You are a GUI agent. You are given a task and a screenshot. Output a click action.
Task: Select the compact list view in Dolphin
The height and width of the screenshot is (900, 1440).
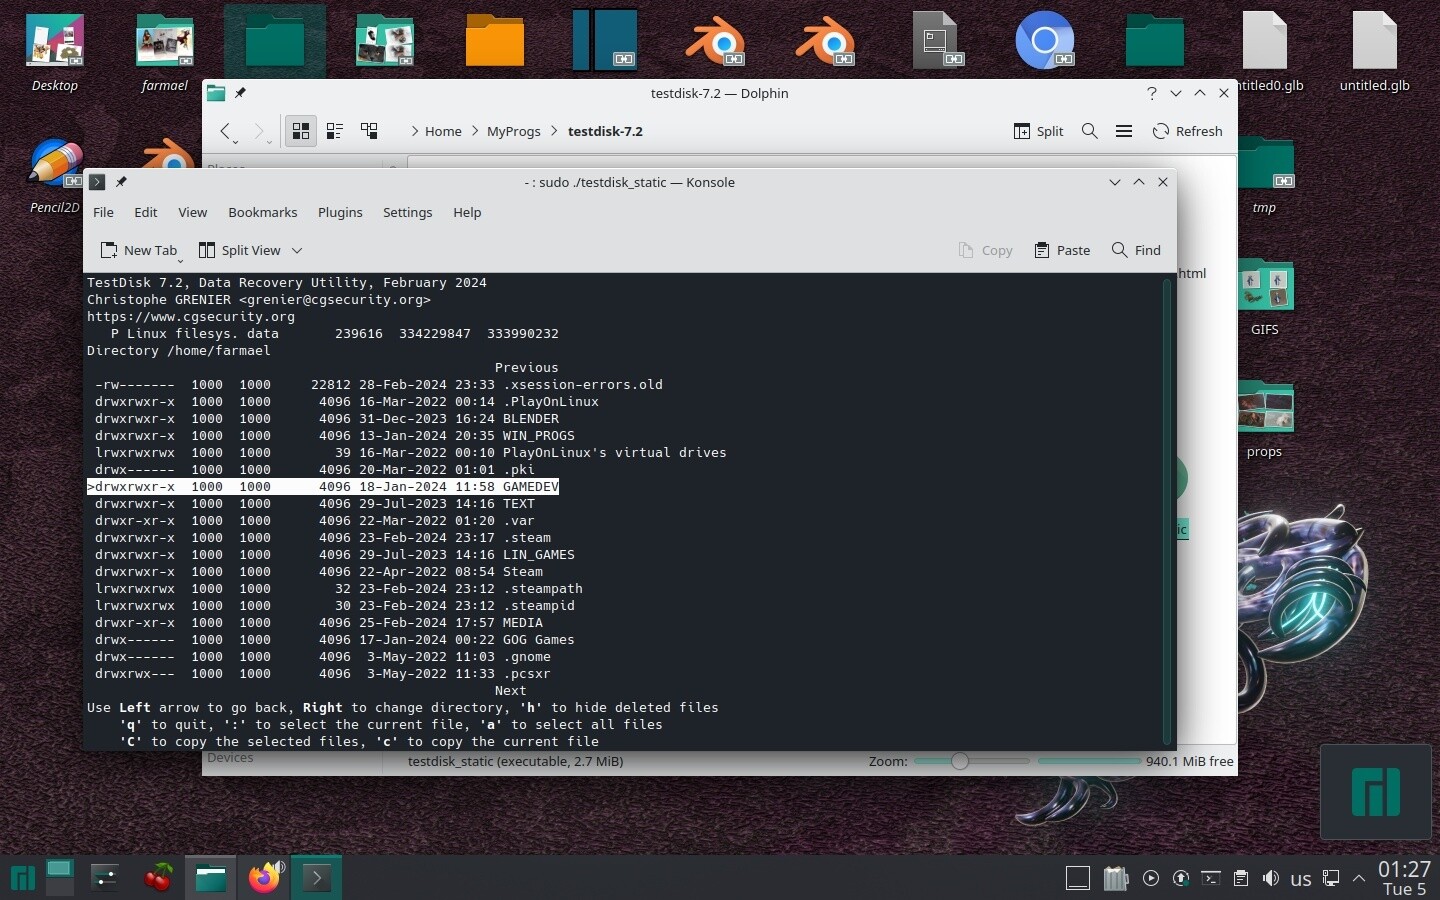click(x=334, y=131)
